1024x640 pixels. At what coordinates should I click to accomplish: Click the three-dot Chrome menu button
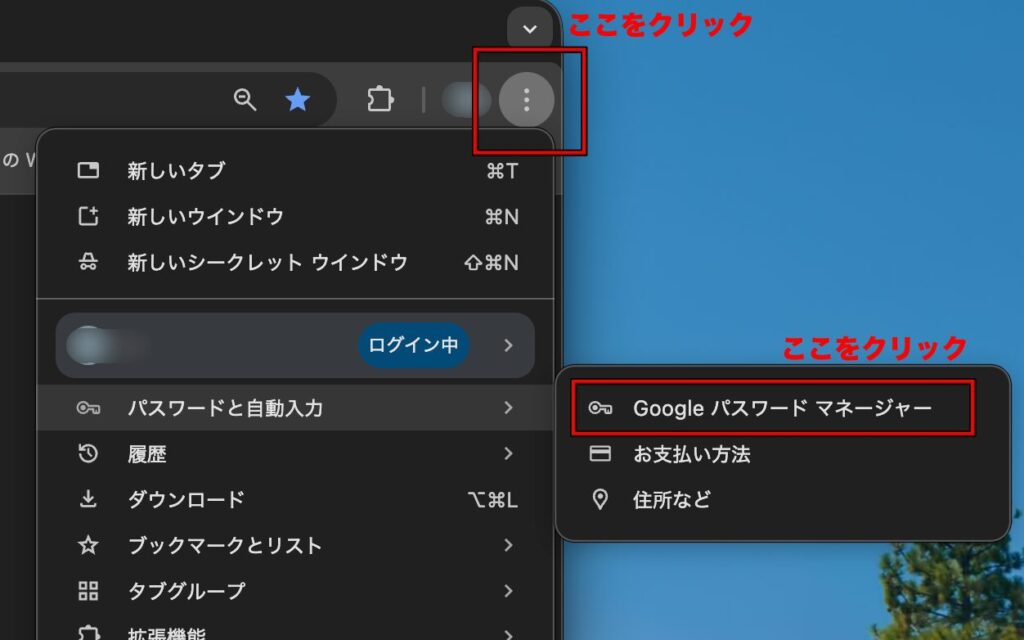[x=526, y=99]
